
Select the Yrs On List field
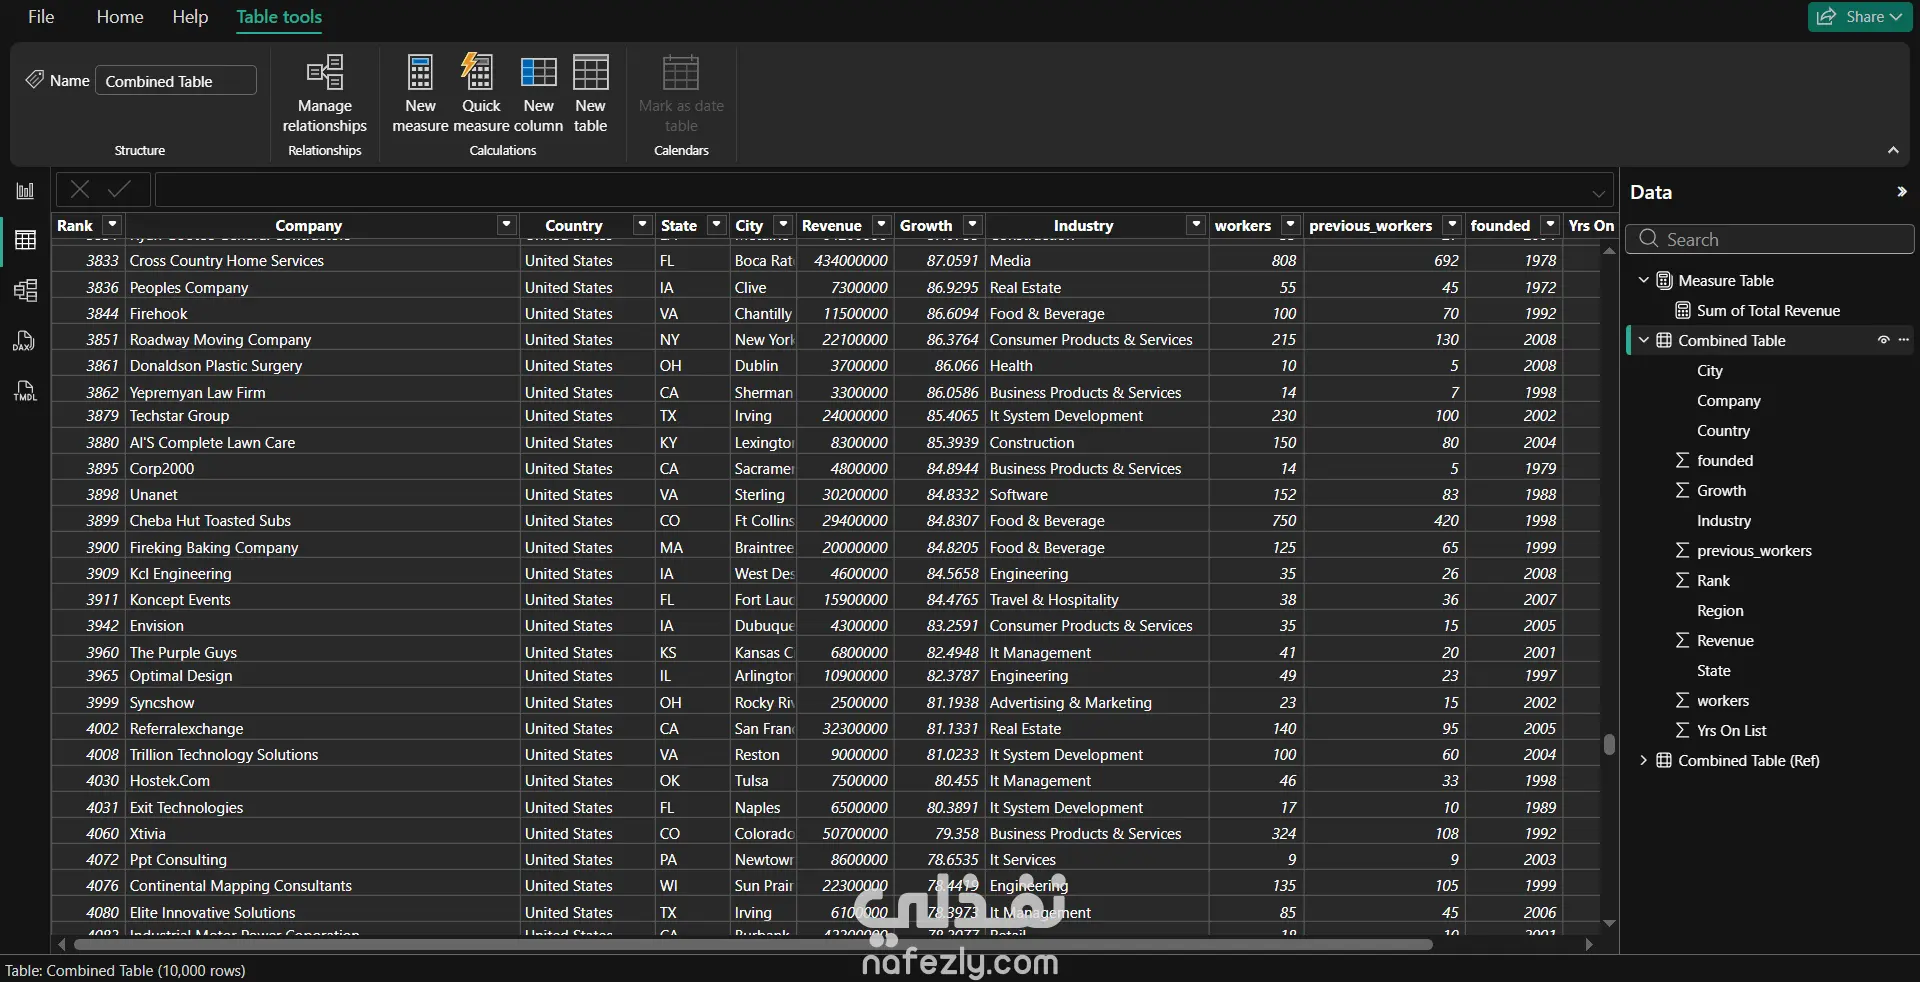(x=1731, y=730)
